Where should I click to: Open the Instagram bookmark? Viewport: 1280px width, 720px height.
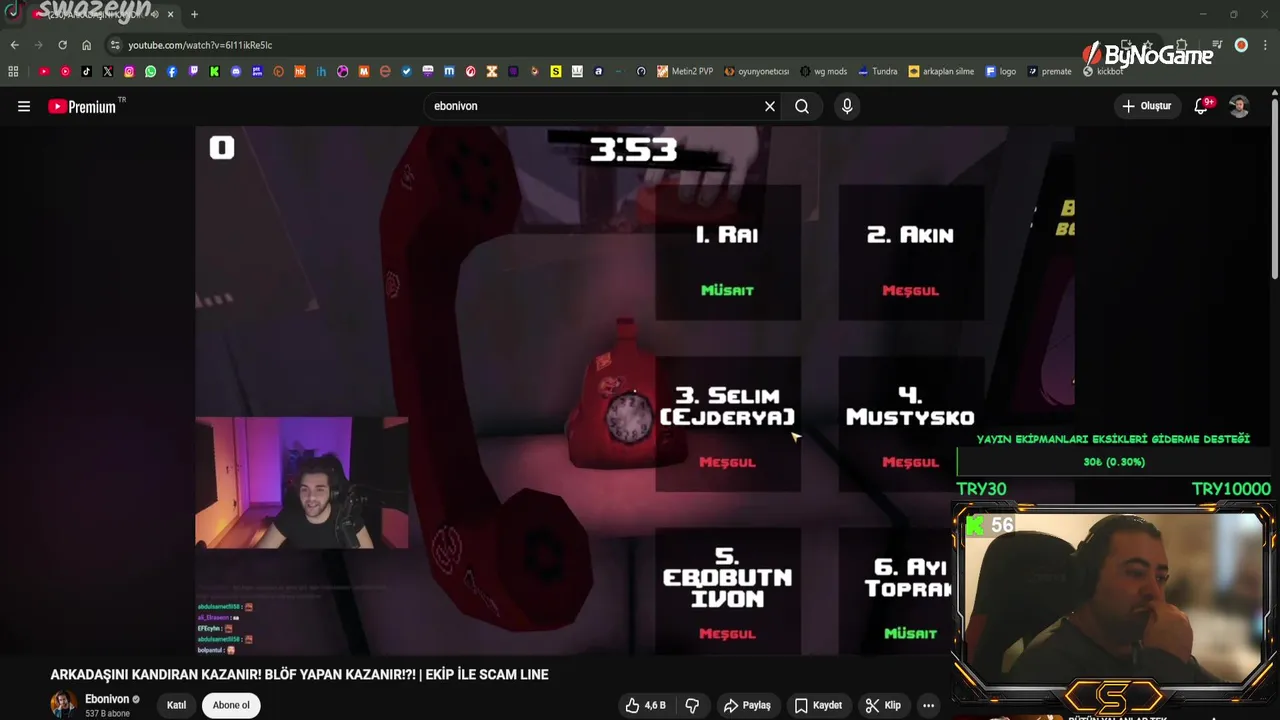[129, 72]
